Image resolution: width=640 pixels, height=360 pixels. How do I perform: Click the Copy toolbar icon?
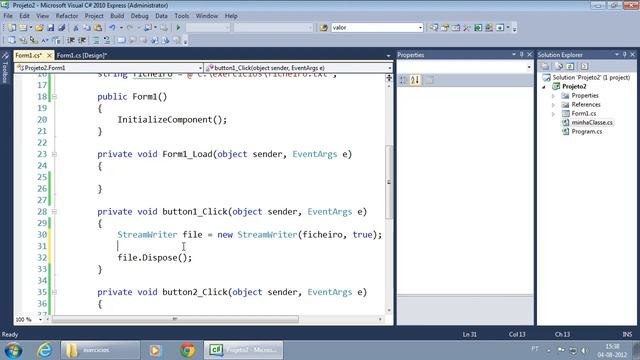point(87,28)
